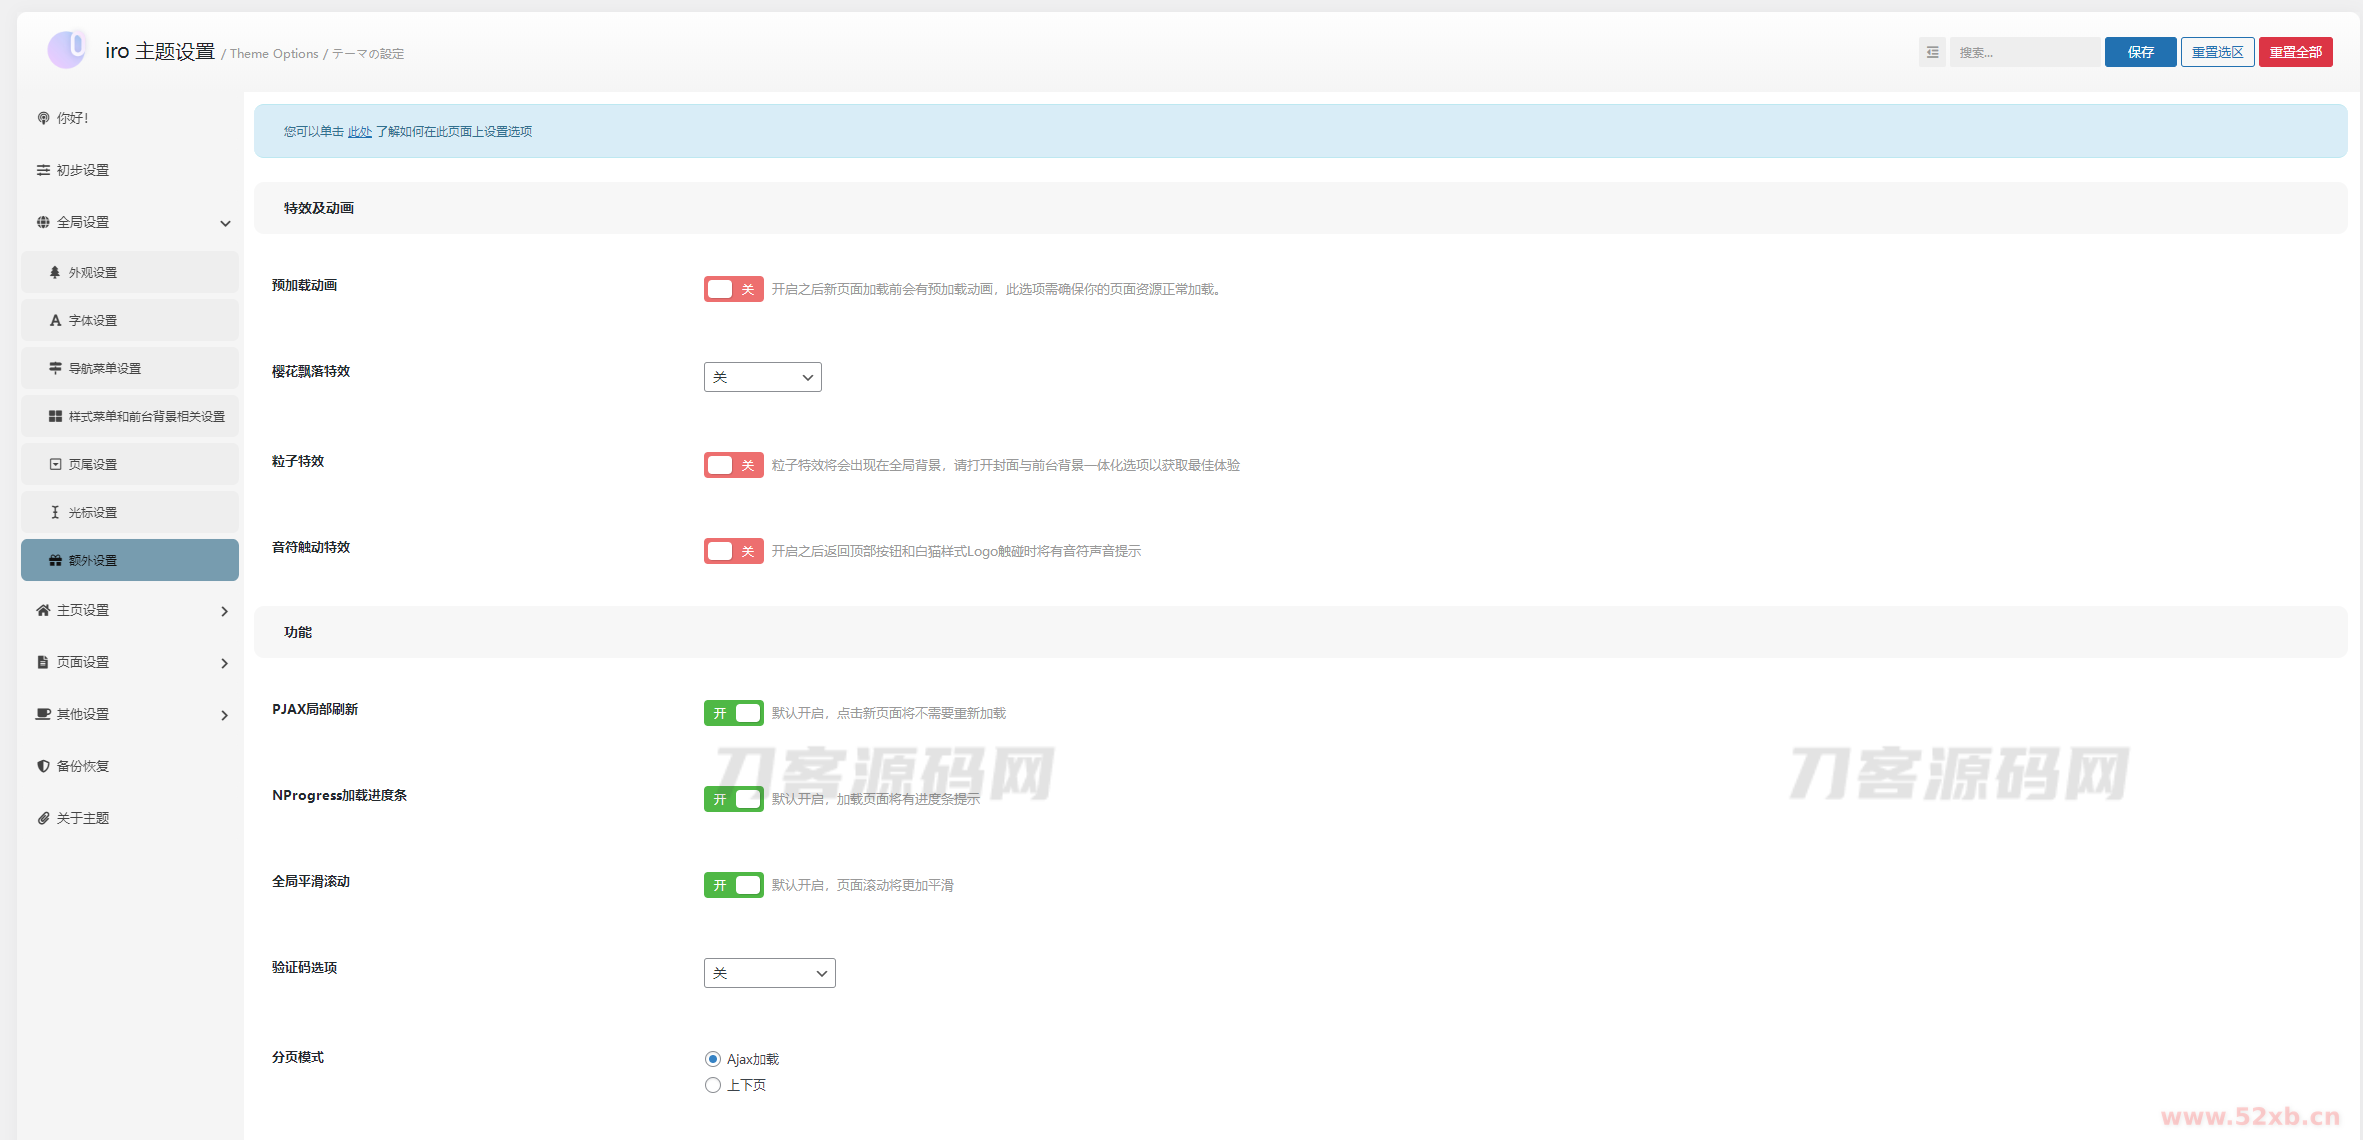
Task: Click the iro theme logo avatar
Action: pyautogui.click(x=67, y=50)
